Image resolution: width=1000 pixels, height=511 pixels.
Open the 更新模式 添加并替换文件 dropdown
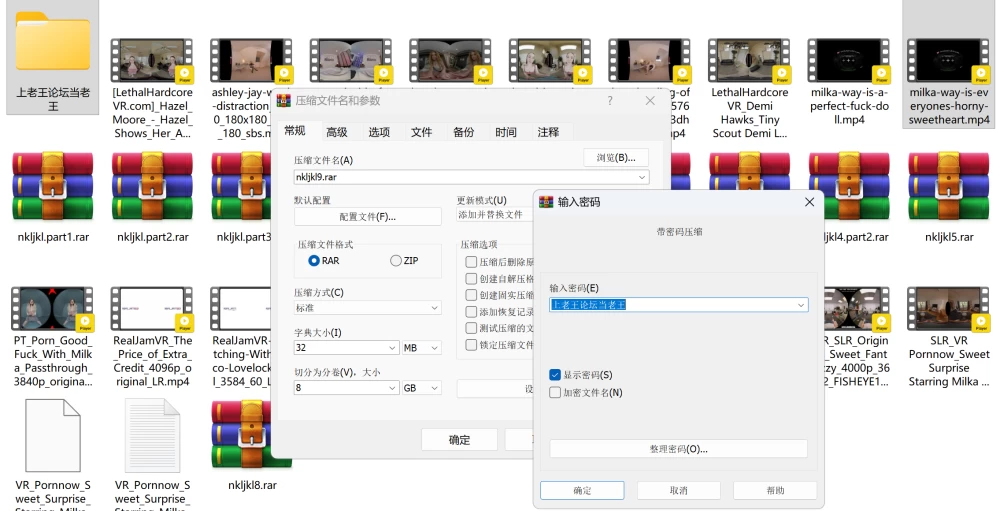(x=495, y=215)
